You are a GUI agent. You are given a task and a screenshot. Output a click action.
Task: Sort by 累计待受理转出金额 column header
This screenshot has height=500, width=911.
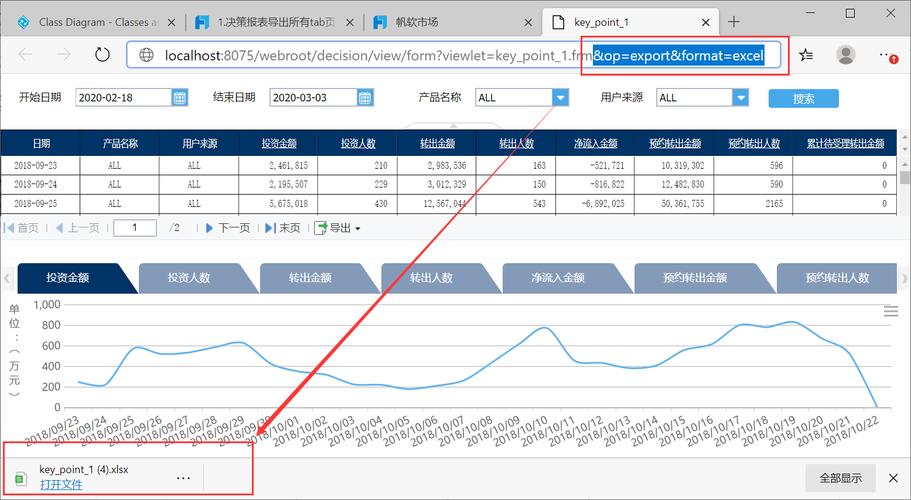click(845, 143)
